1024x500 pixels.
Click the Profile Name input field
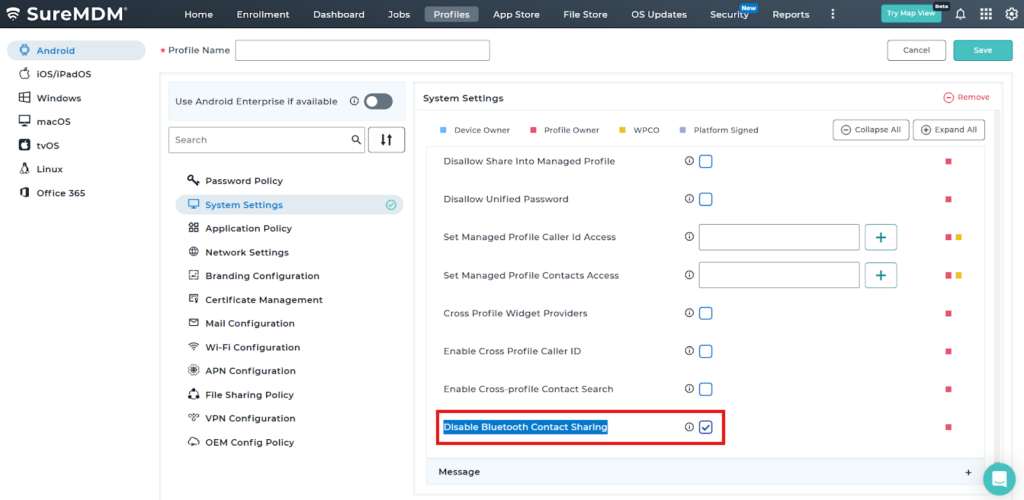(x=362, y=50)
